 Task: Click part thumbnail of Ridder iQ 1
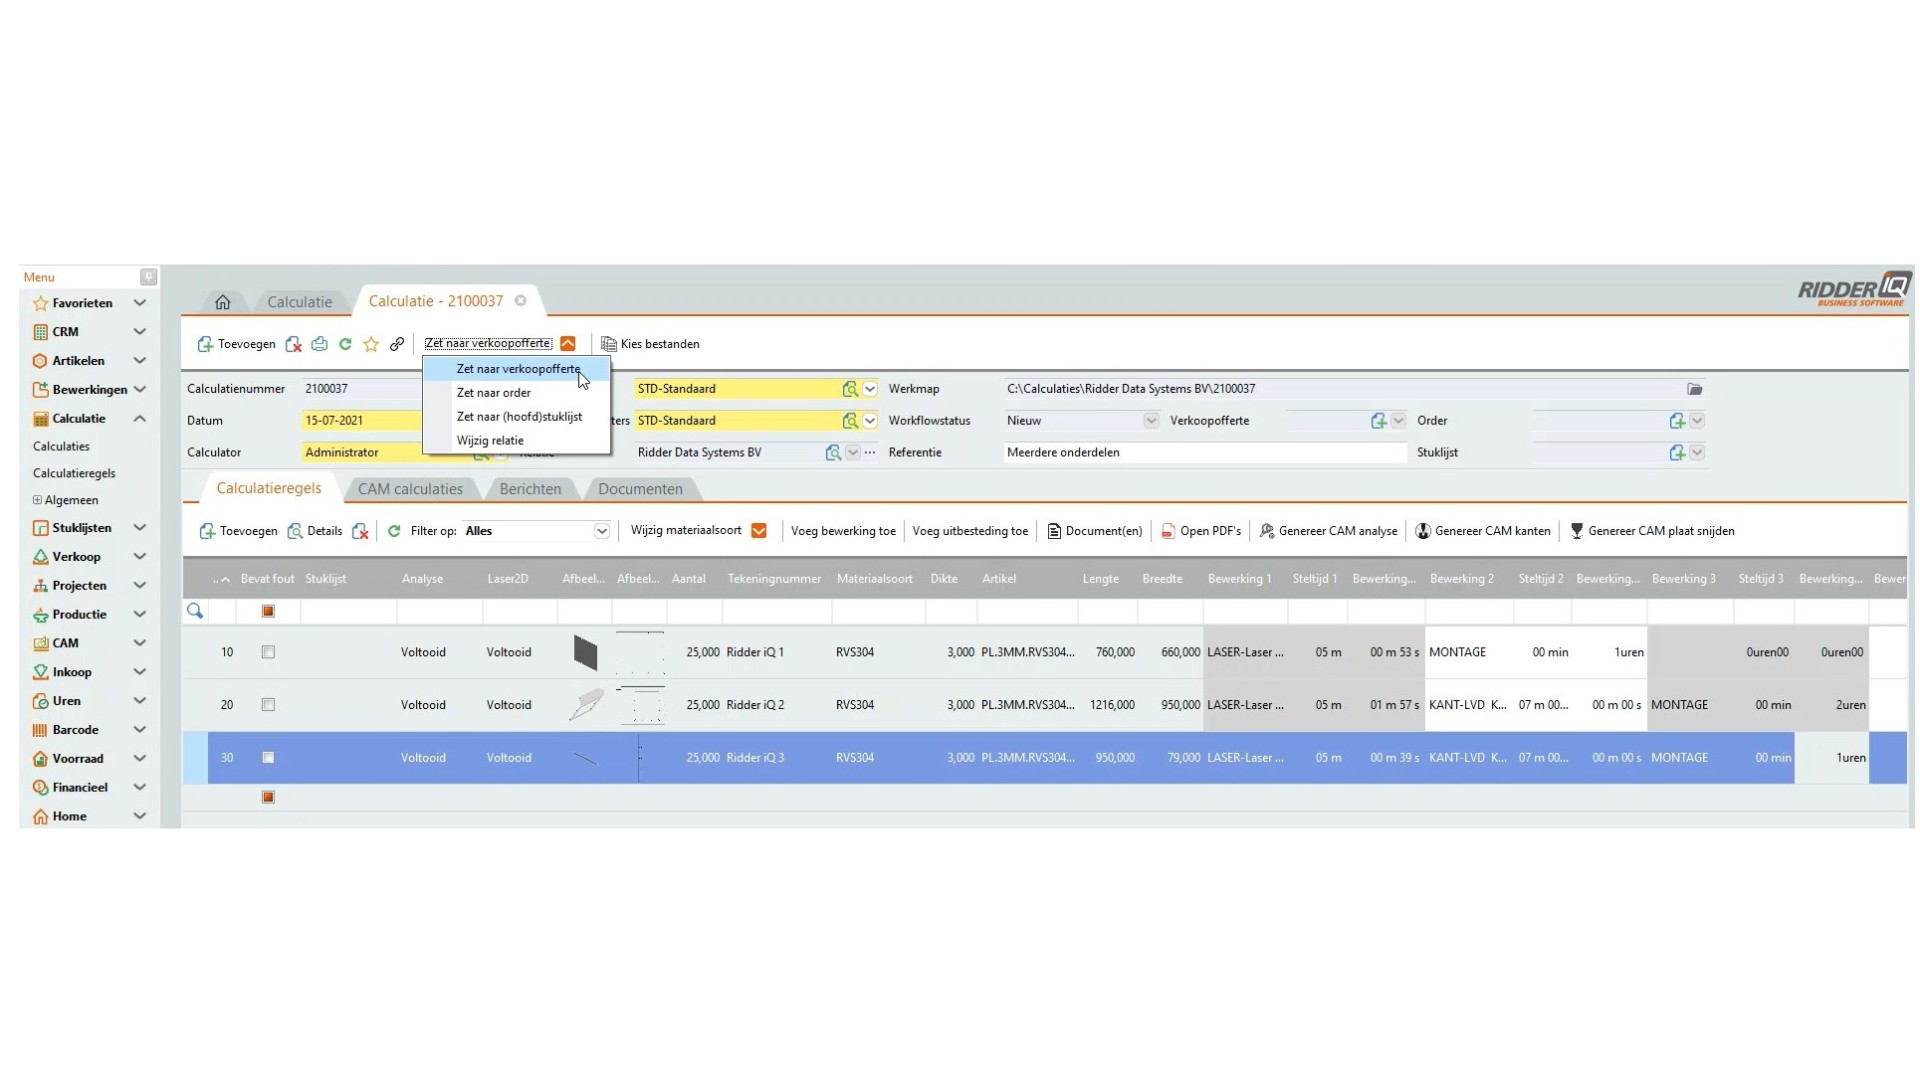pyautogui.click(x=586, y=653)
